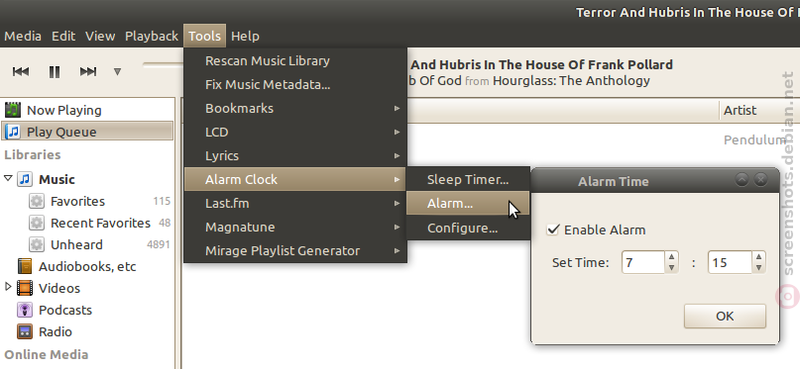Open the Favorites smart playlist gear icon
The width and height of the screenshot is (800, 369).
click(36, 201)
